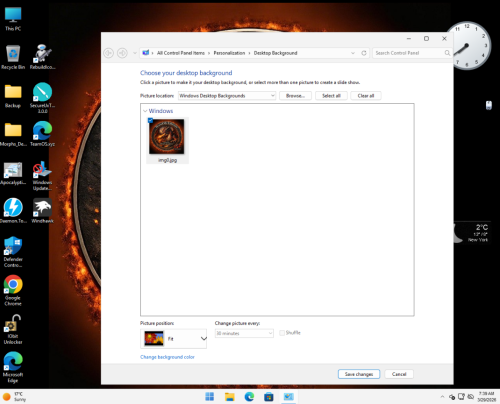The height and width of the screenshot is (404, 500).
Task: Open the SecureUxT desktop shortcut
Action: click(x=42, y=98)
